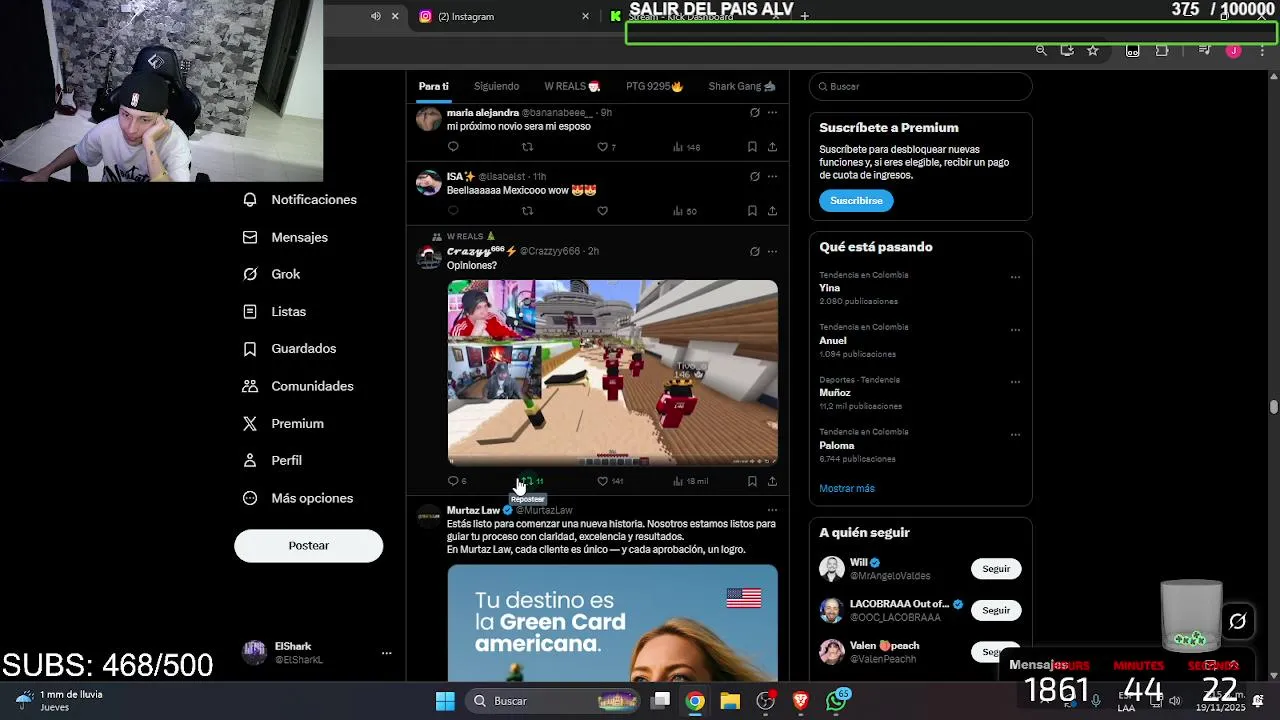The image size is (1280, 720).
Task: Open ElShark account switcher menu
Action: 386,653
